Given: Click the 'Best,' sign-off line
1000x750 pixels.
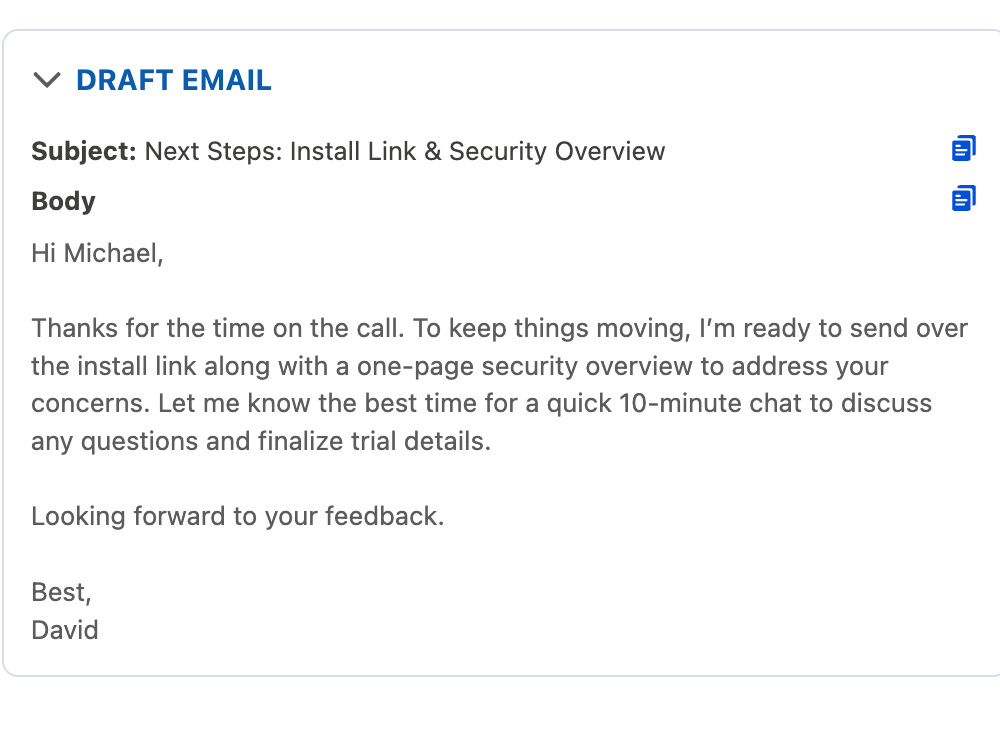Looking at the screenshot, I should [x=61, y=592].
